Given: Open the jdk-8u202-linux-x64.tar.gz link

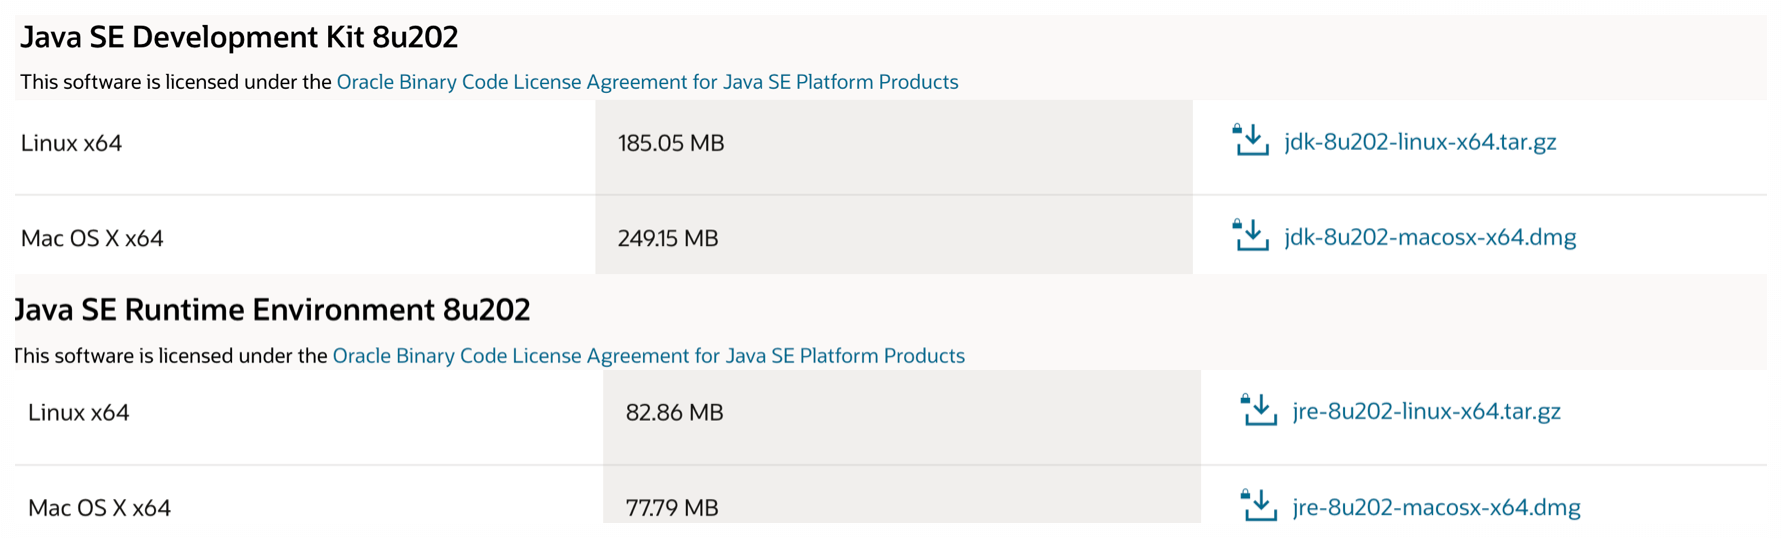Looking at the screenshot, I should 1420,142.
